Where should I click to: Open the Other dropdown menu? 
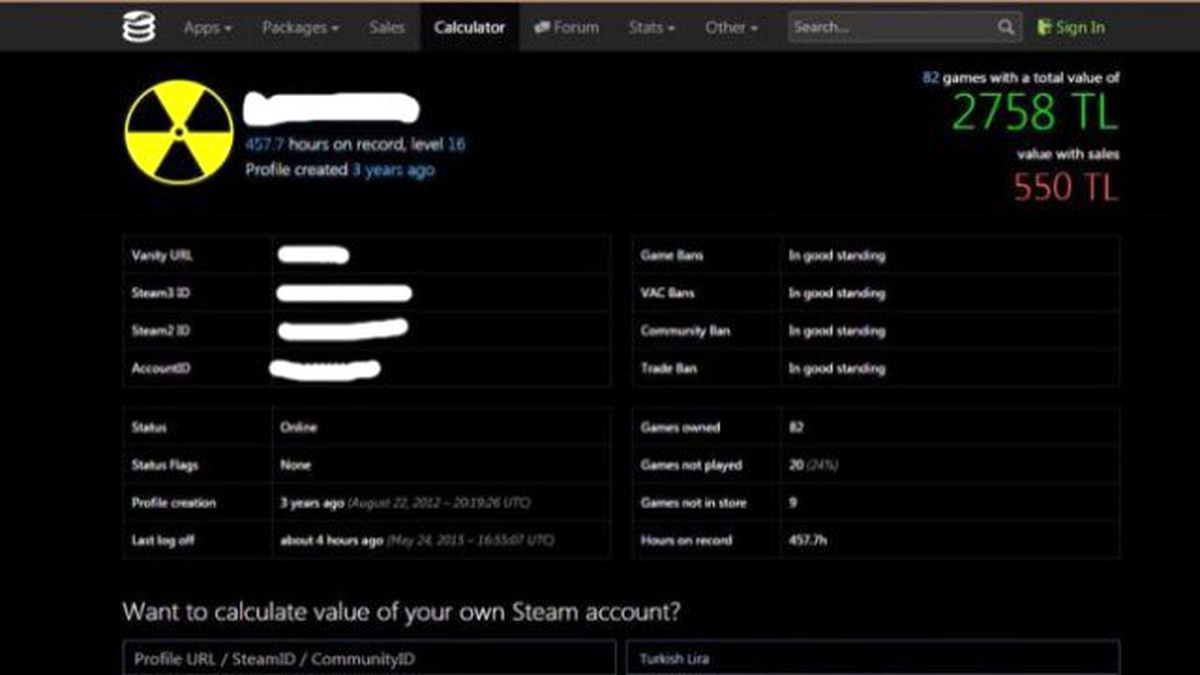point(731,28)
